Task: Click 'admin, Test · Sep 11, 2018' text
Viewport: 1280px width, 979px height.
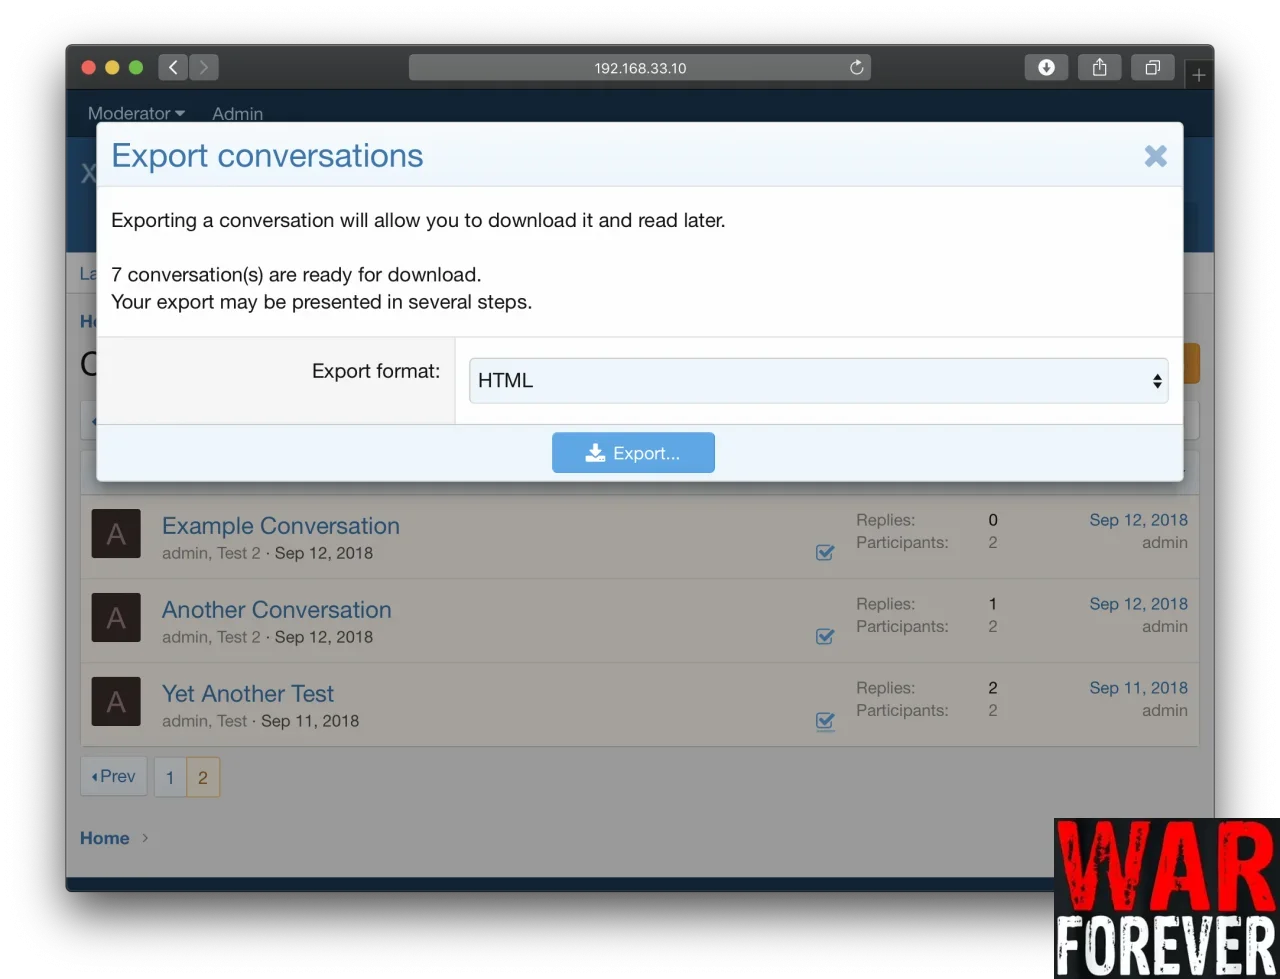Action: (x=260, y=721)
